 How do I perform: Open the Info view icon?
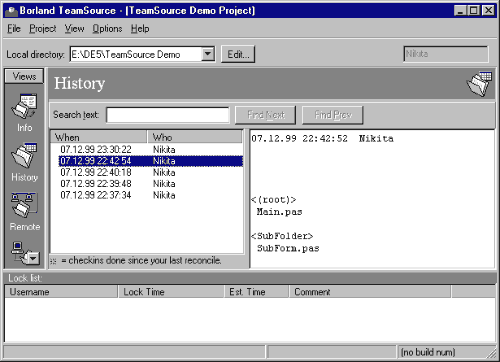[24, 107]
